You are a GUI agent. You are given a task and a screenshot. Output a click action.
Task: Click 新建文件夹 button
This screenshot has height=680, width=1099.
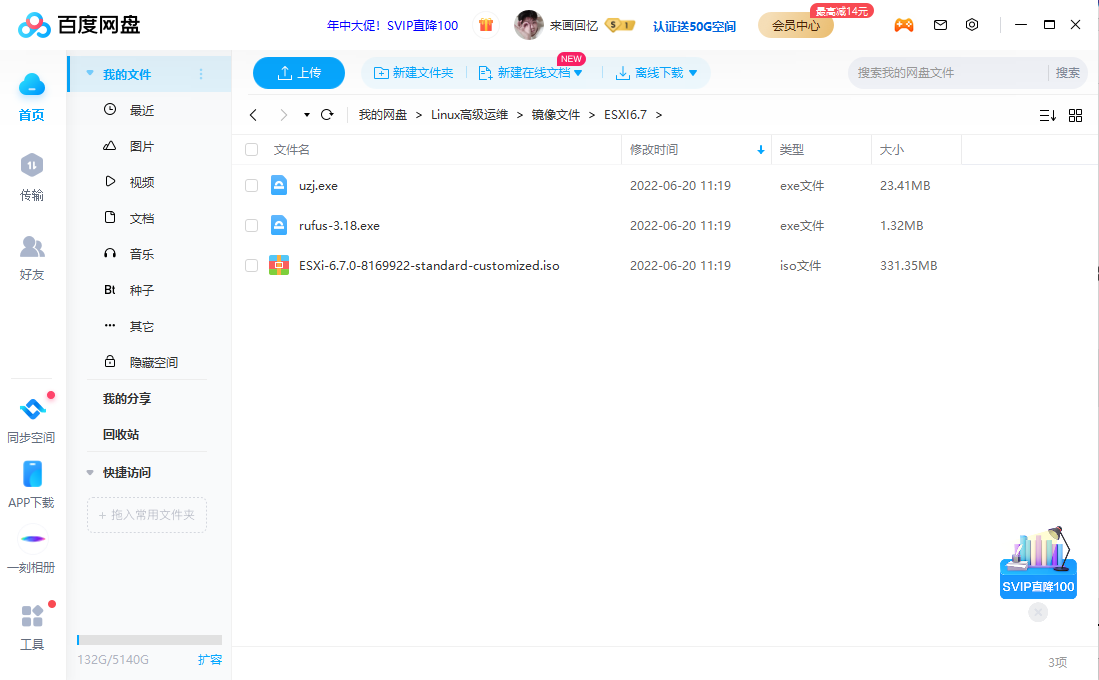point(414,73)
